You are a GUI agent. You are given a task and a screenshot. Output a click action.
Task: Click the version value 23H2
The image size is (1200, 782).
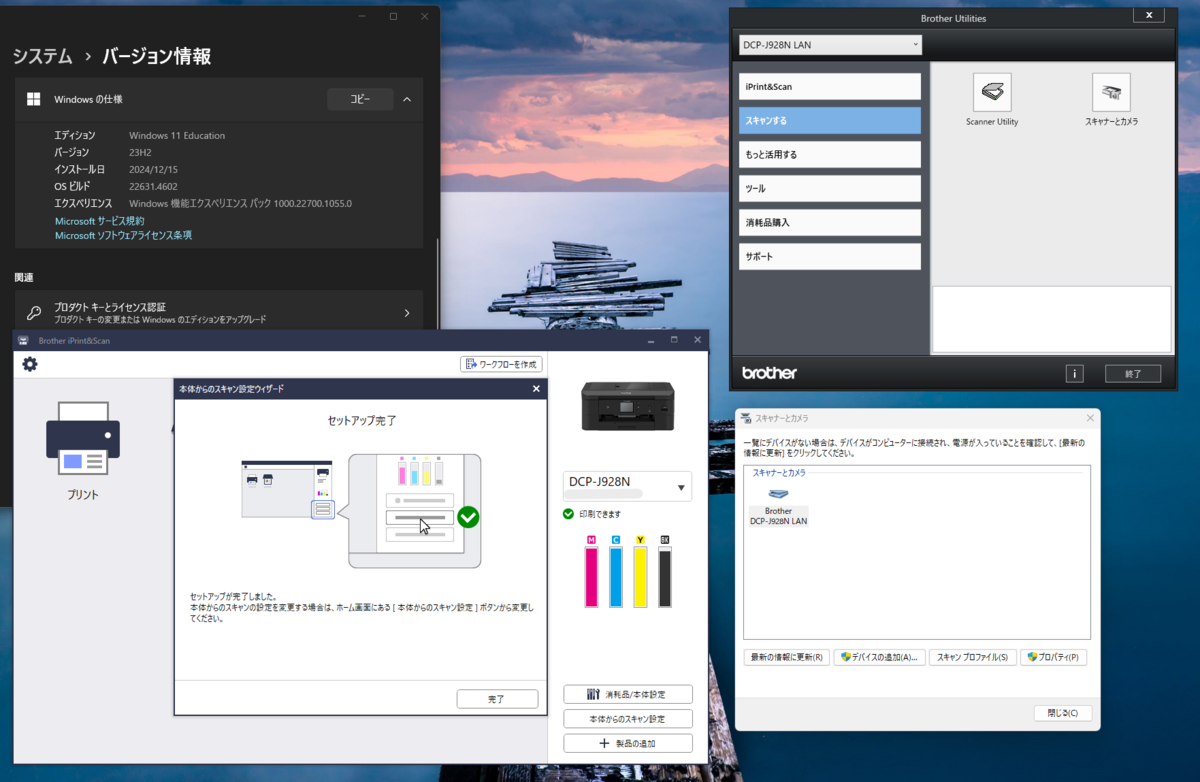[141, 152]
